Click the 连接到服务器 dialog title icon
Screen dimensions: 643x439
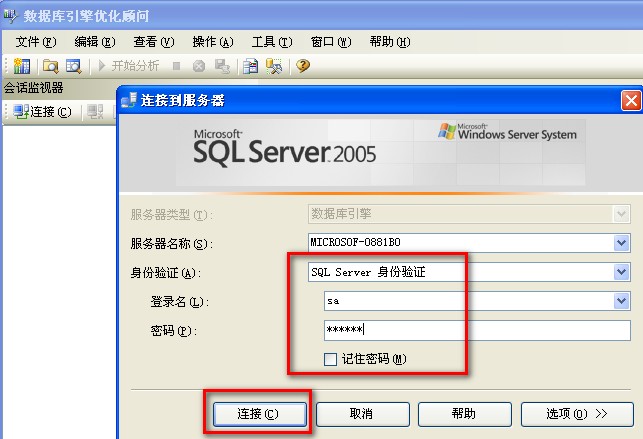pyautogui.click(x=129, y=100)
